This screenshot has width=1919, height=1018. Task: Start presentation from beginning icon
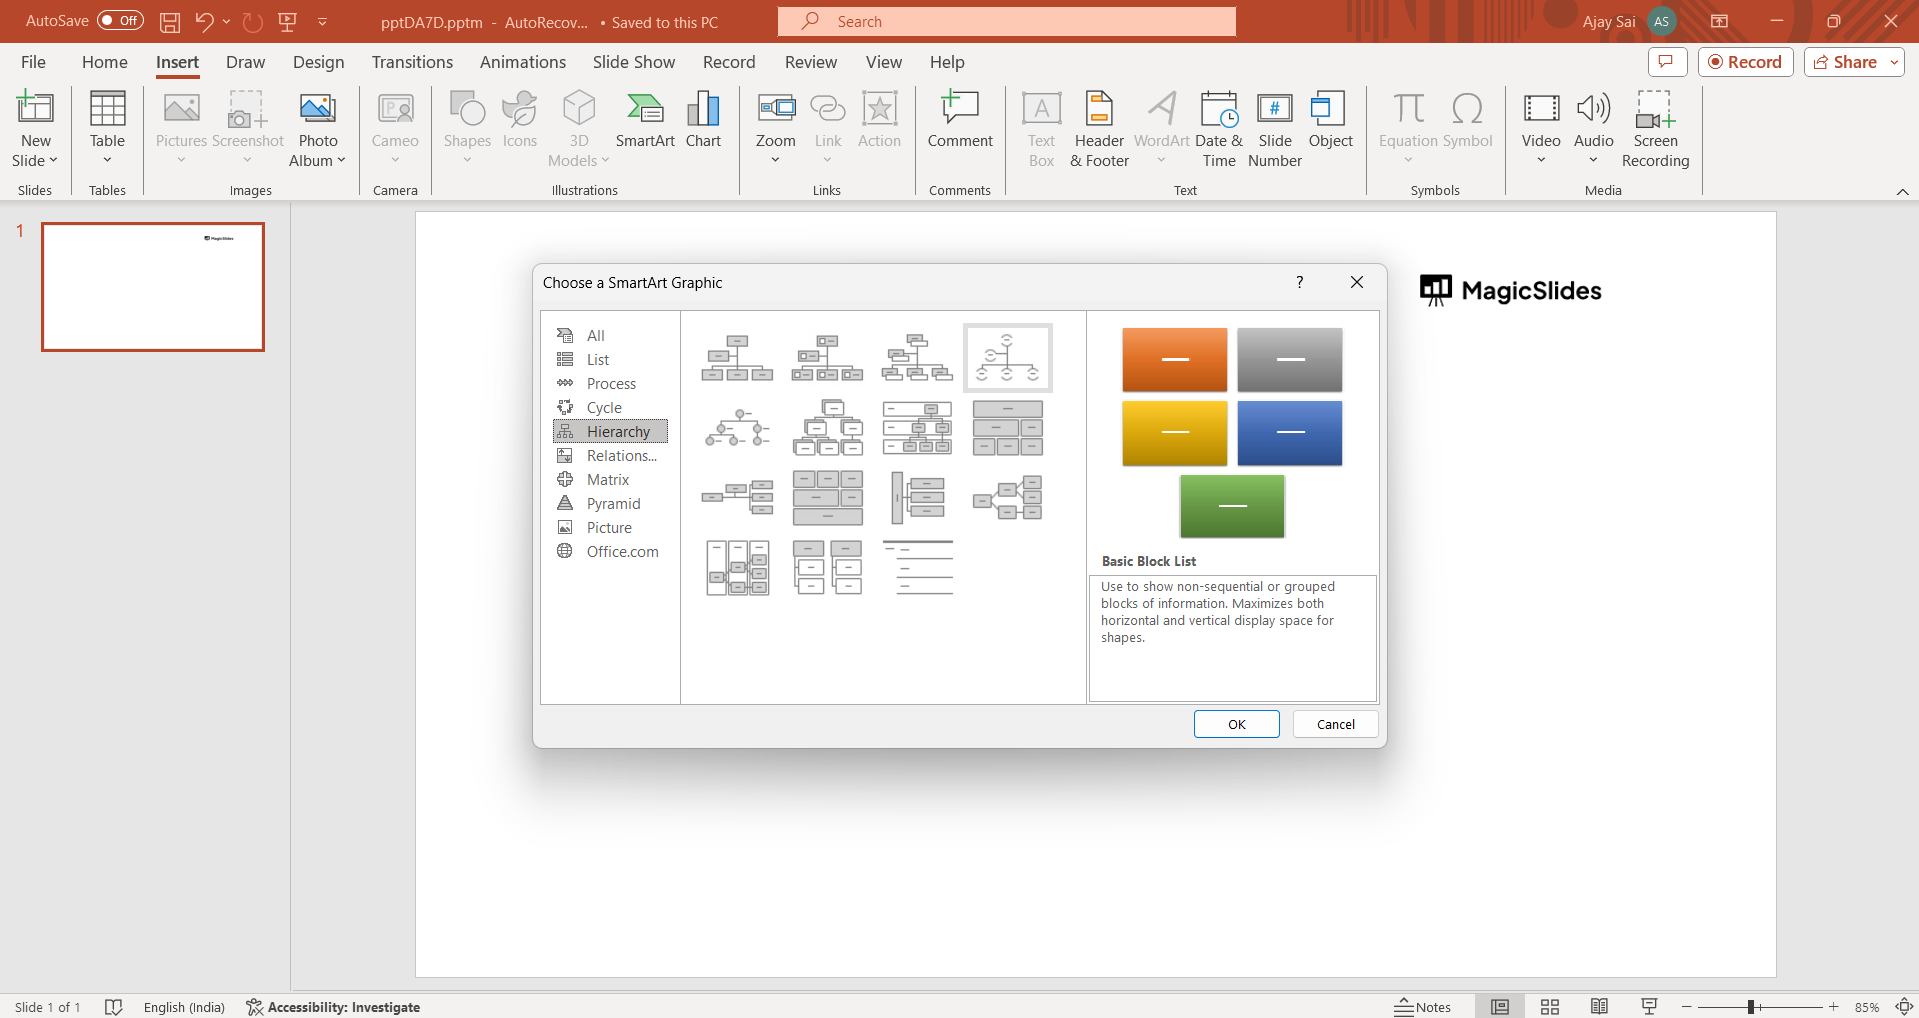[288, 21]
